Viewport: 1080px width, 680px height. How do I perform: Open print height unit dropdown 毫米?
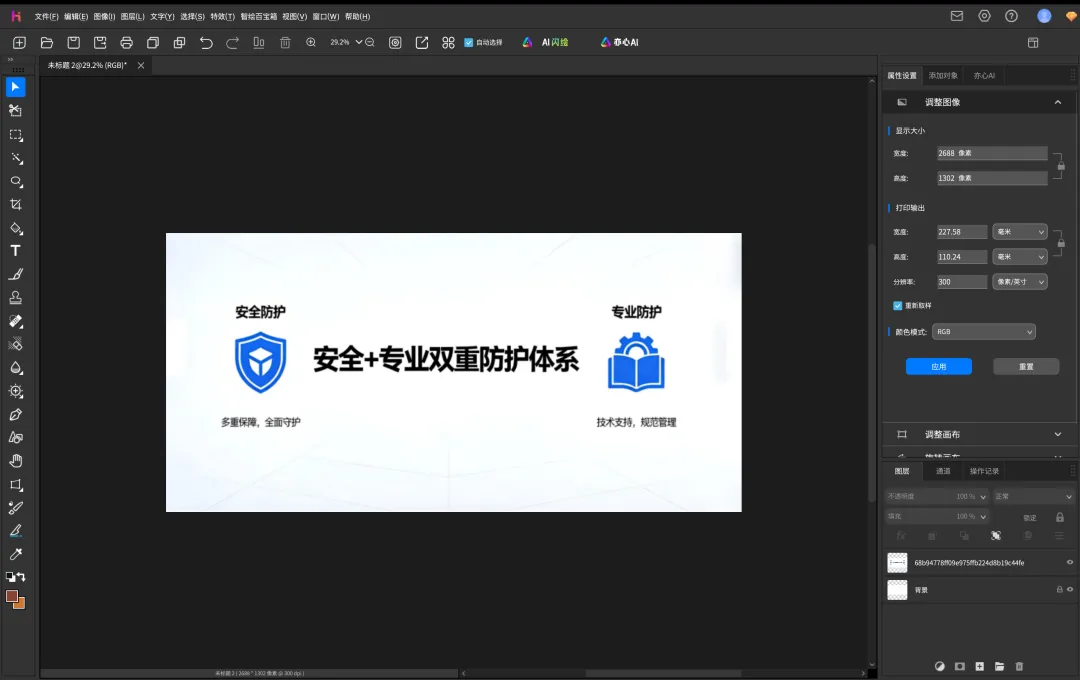pyautogui.click(x=1020, y=257)
